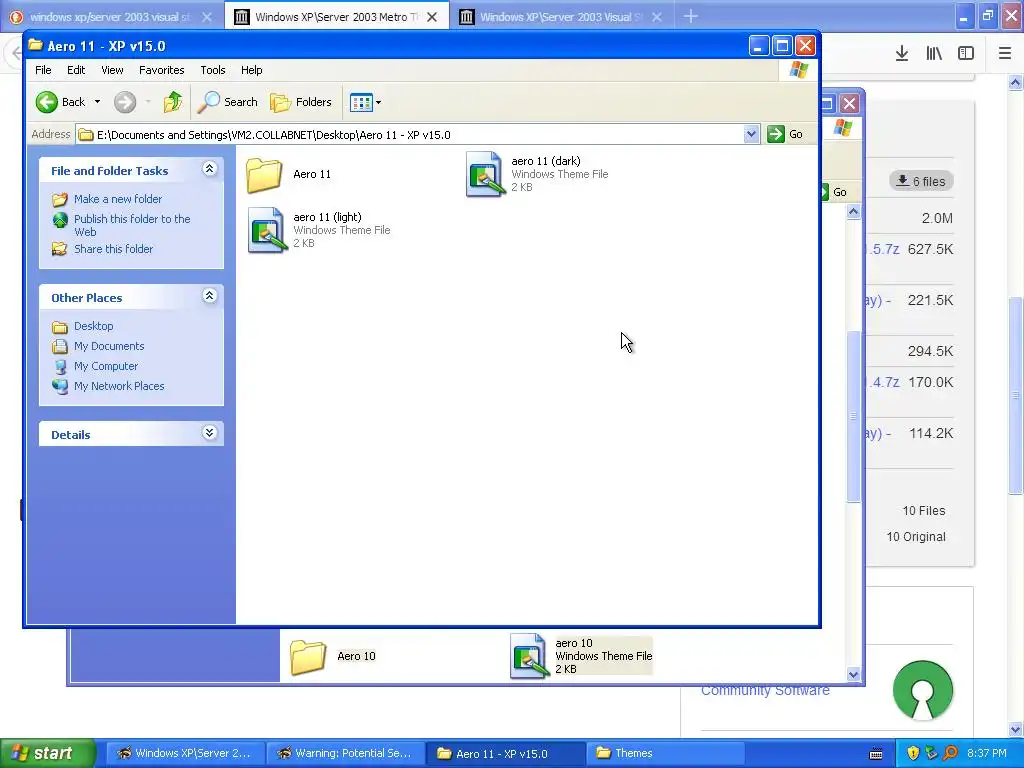Switch to Windows XP\Server 2... taskbar item
1024x768 pixels.
pos(185,753)
